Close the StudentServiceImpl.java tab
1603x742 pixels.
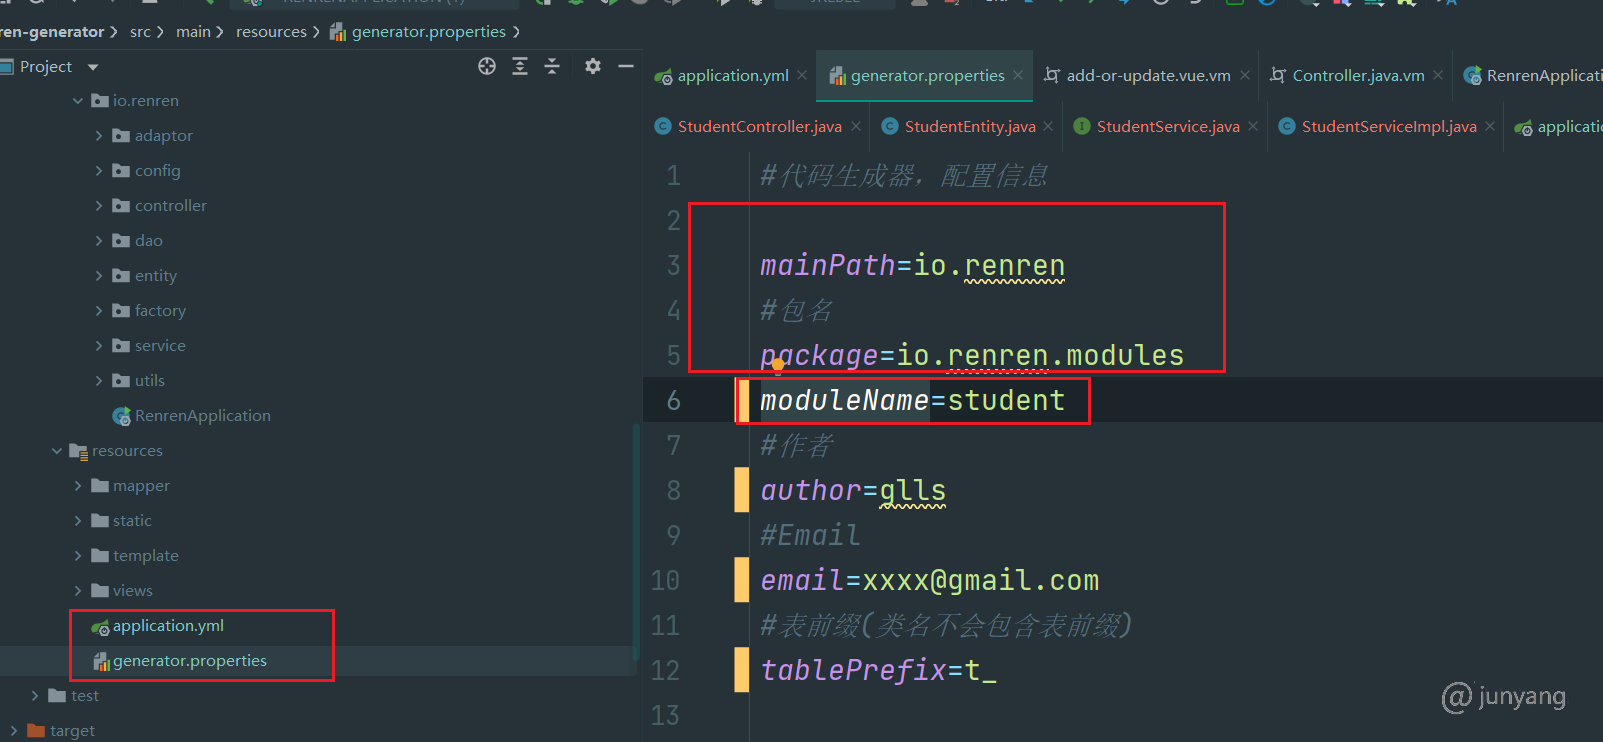click(x=1490, y=127)
